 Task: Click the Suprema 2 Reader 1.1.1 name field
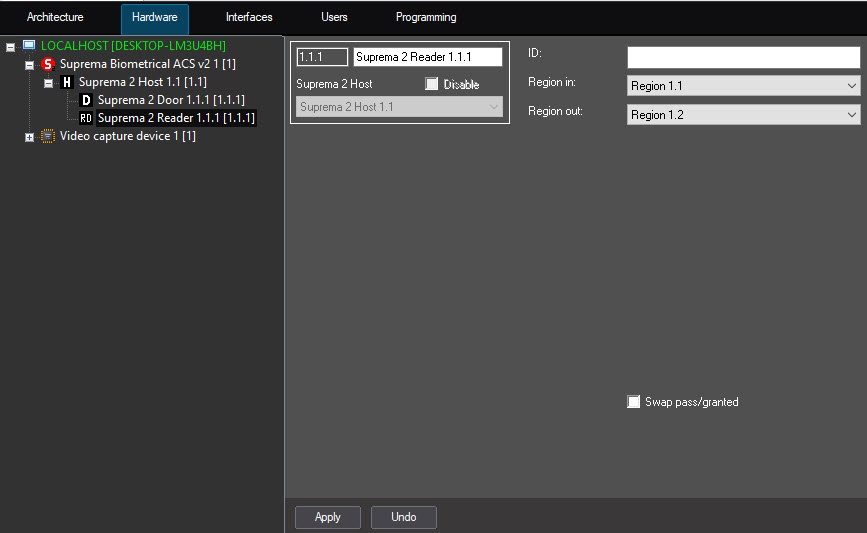427,56
